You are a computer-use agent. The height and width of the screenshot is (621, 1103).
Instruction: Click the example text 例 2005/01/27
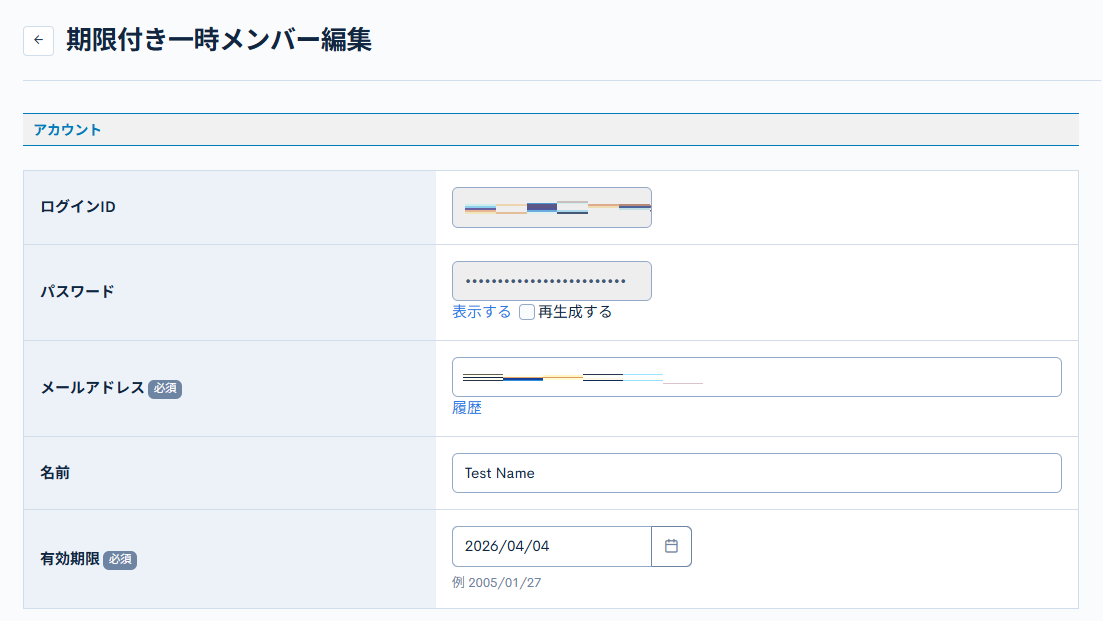[497, 582]
